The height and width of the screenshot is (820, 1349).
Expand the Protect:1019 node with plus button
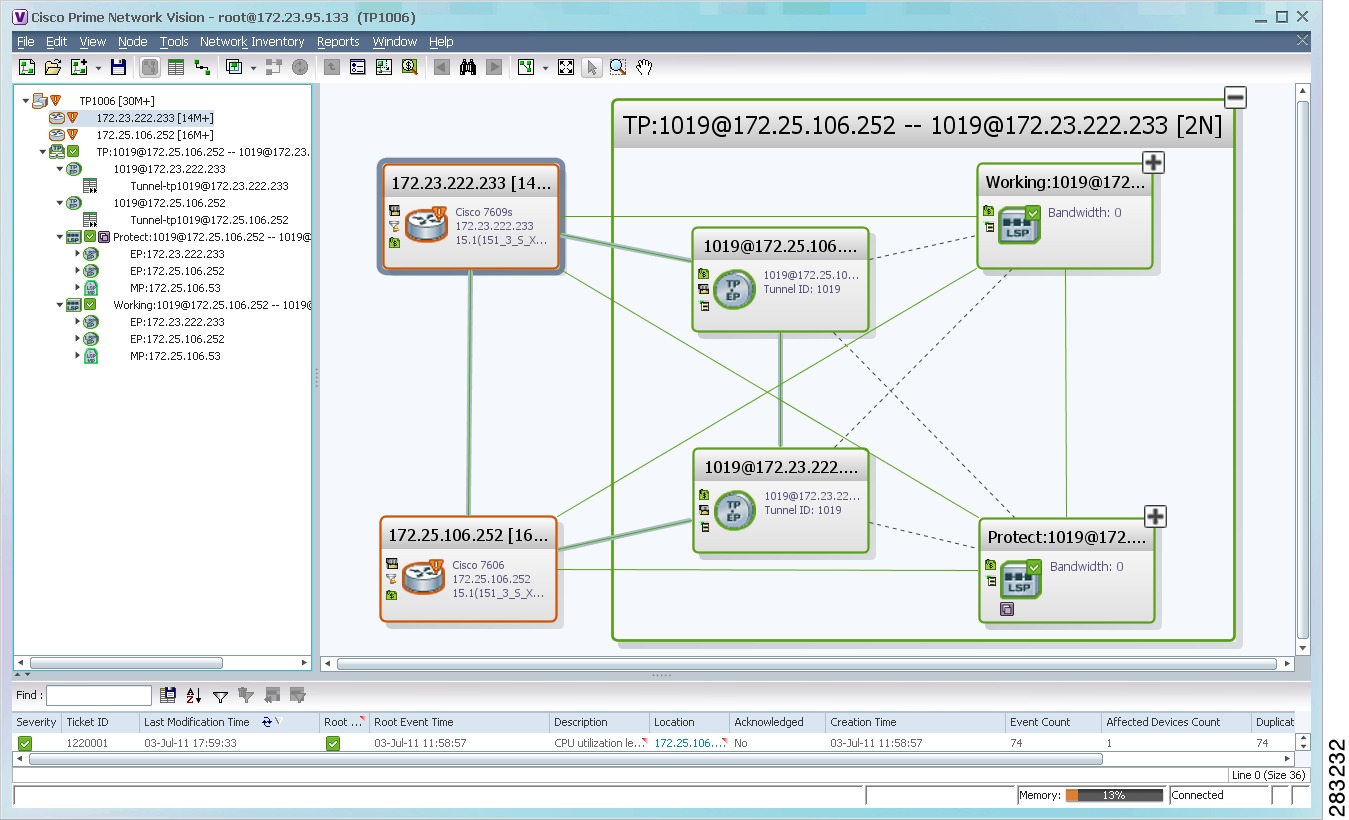[1155, 516]
